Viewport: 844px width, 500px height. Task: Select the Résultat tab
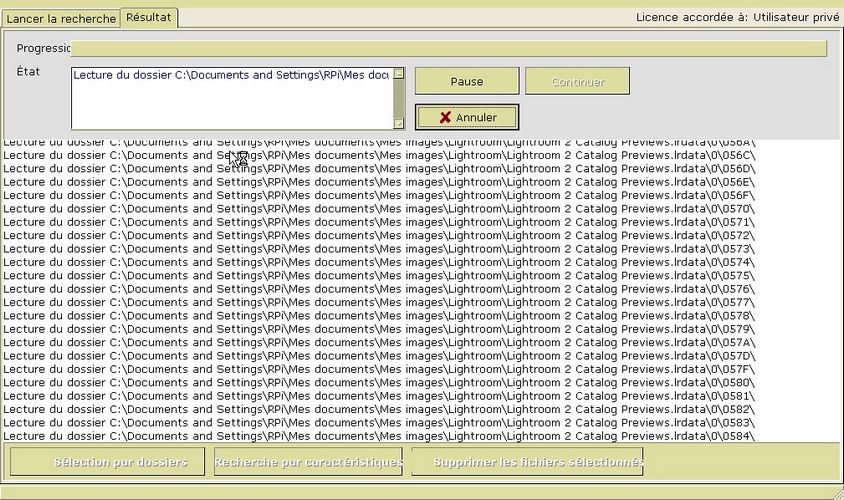click(x=149, y=18)
